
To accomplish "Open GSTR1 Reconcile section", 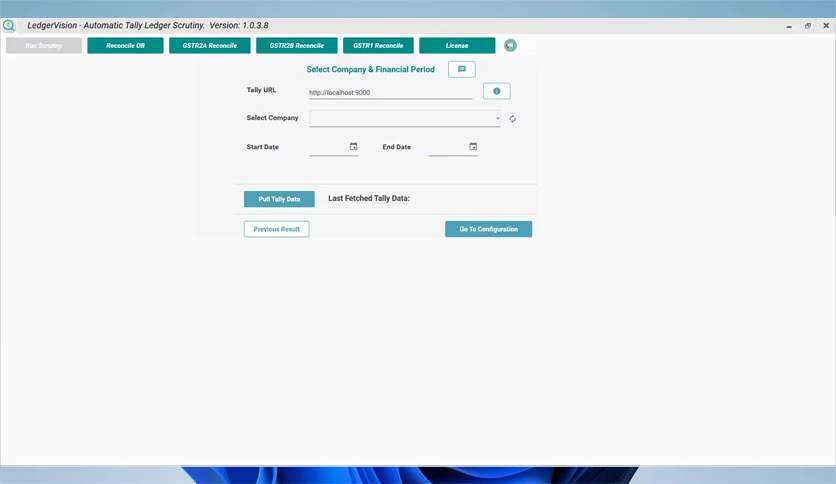I will click(378, 45).
